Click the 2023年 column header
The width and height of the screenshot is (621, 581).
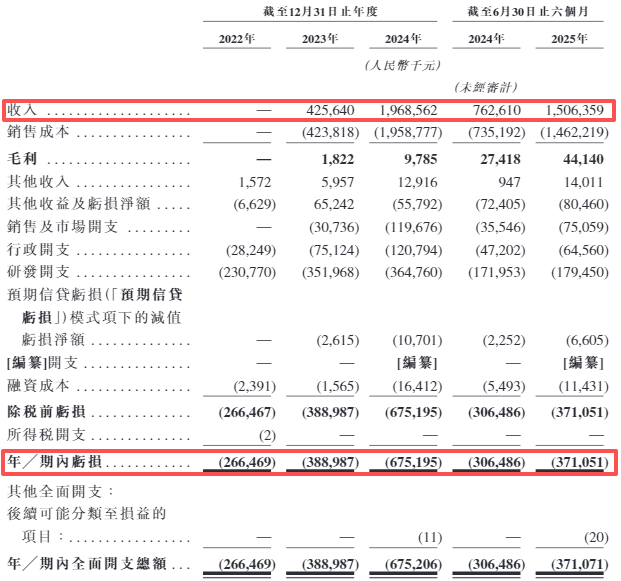coord(320,39)
